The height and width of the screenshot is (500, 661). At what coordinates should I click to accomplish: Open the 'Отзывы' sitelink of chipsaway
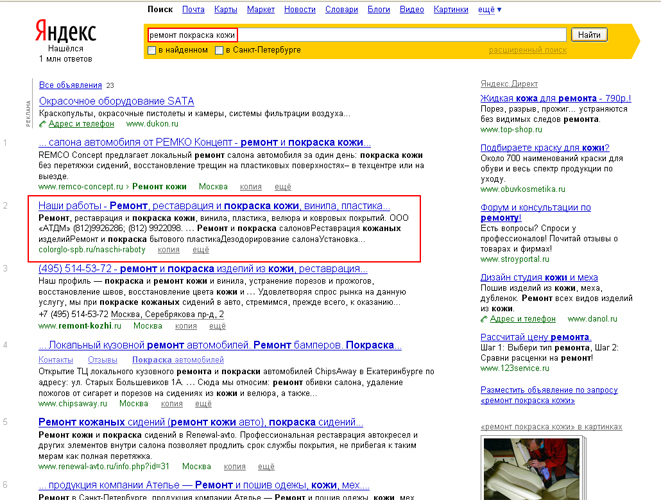tap(102, 360)
